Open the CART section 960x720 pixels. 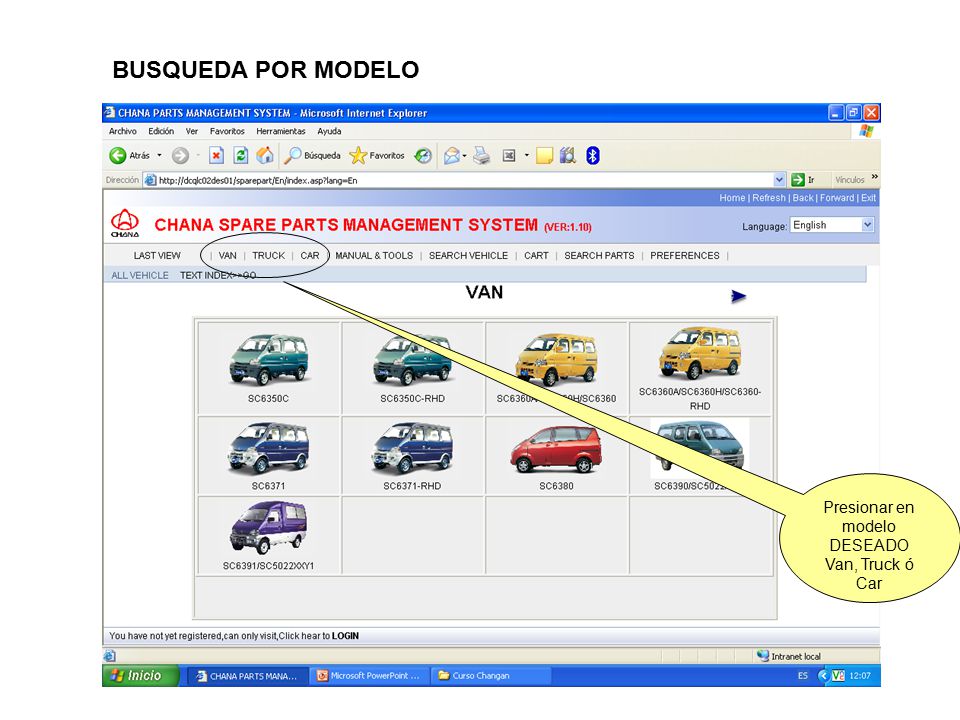536,255
